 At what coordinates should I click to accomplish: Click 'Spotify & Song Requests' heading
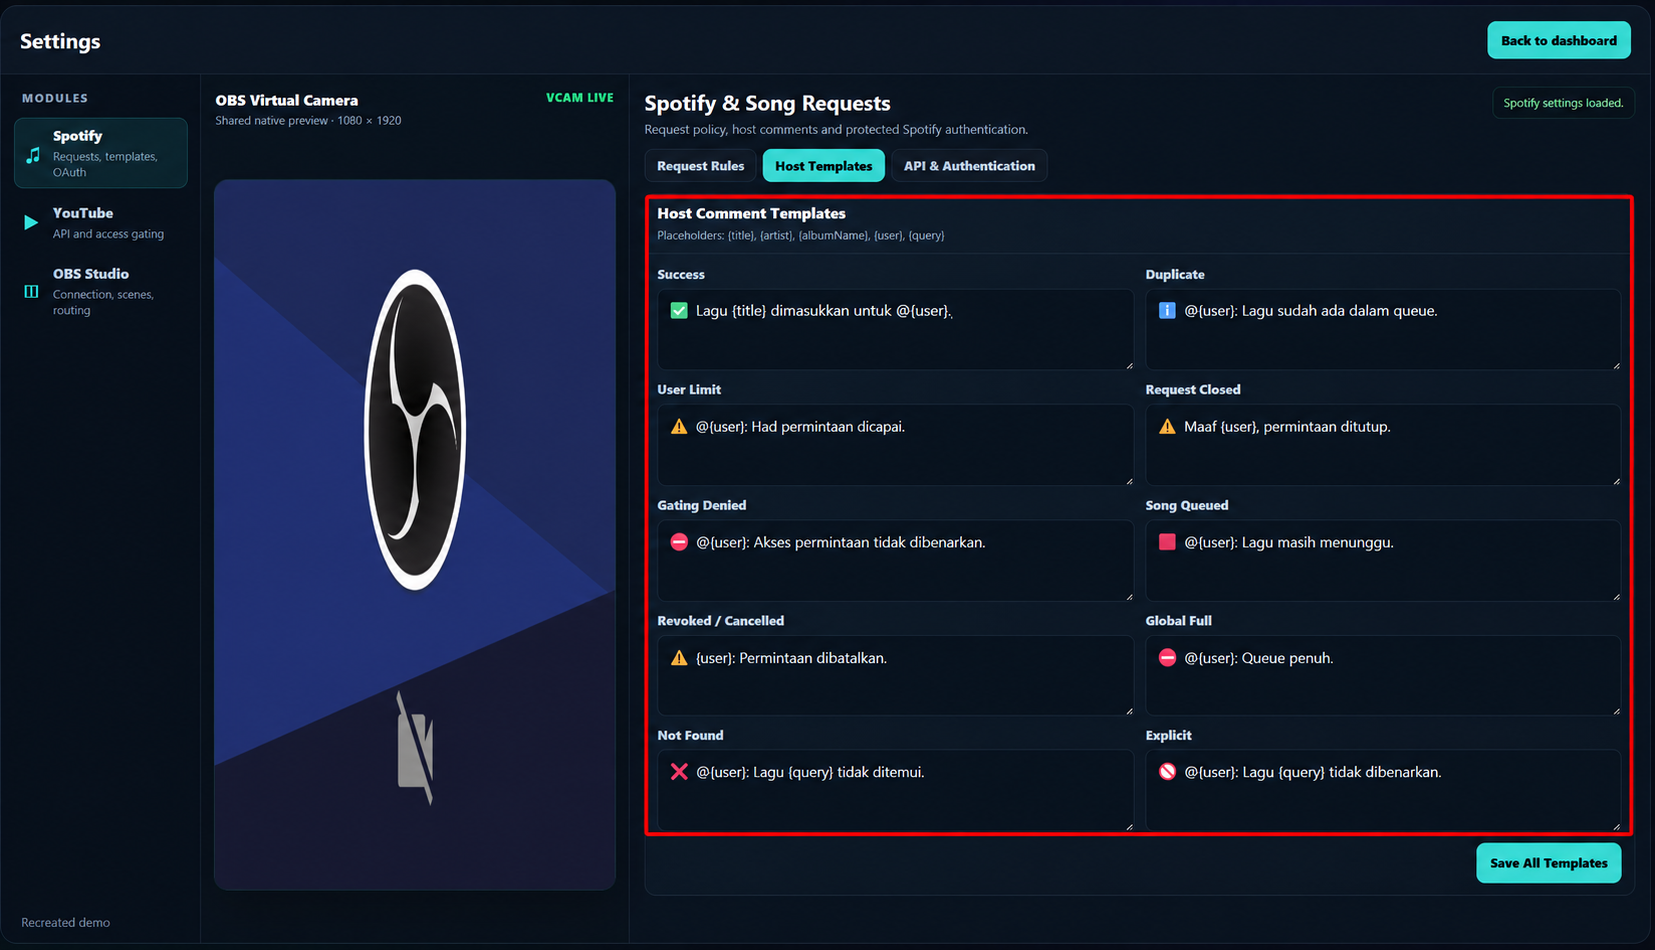(767, 103)
